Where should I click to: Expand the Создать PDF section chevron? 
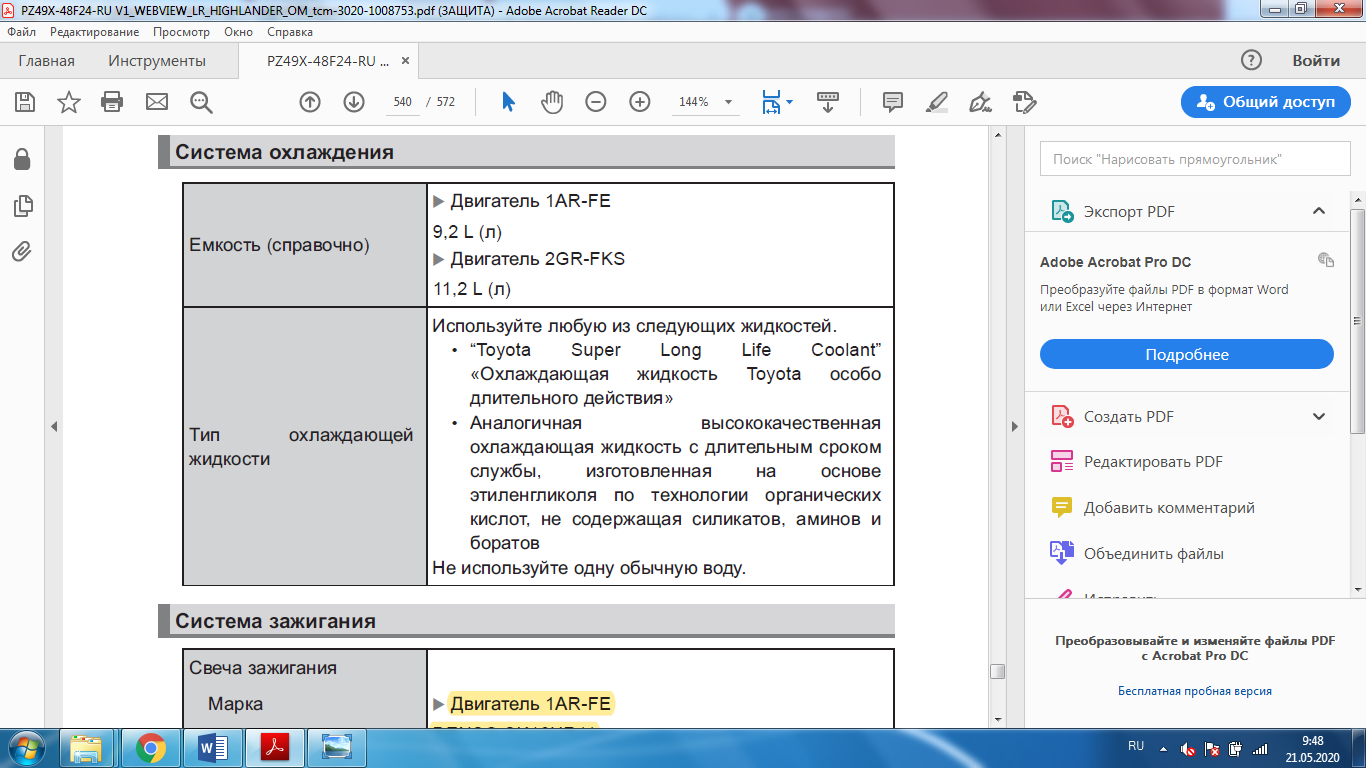1319,417
